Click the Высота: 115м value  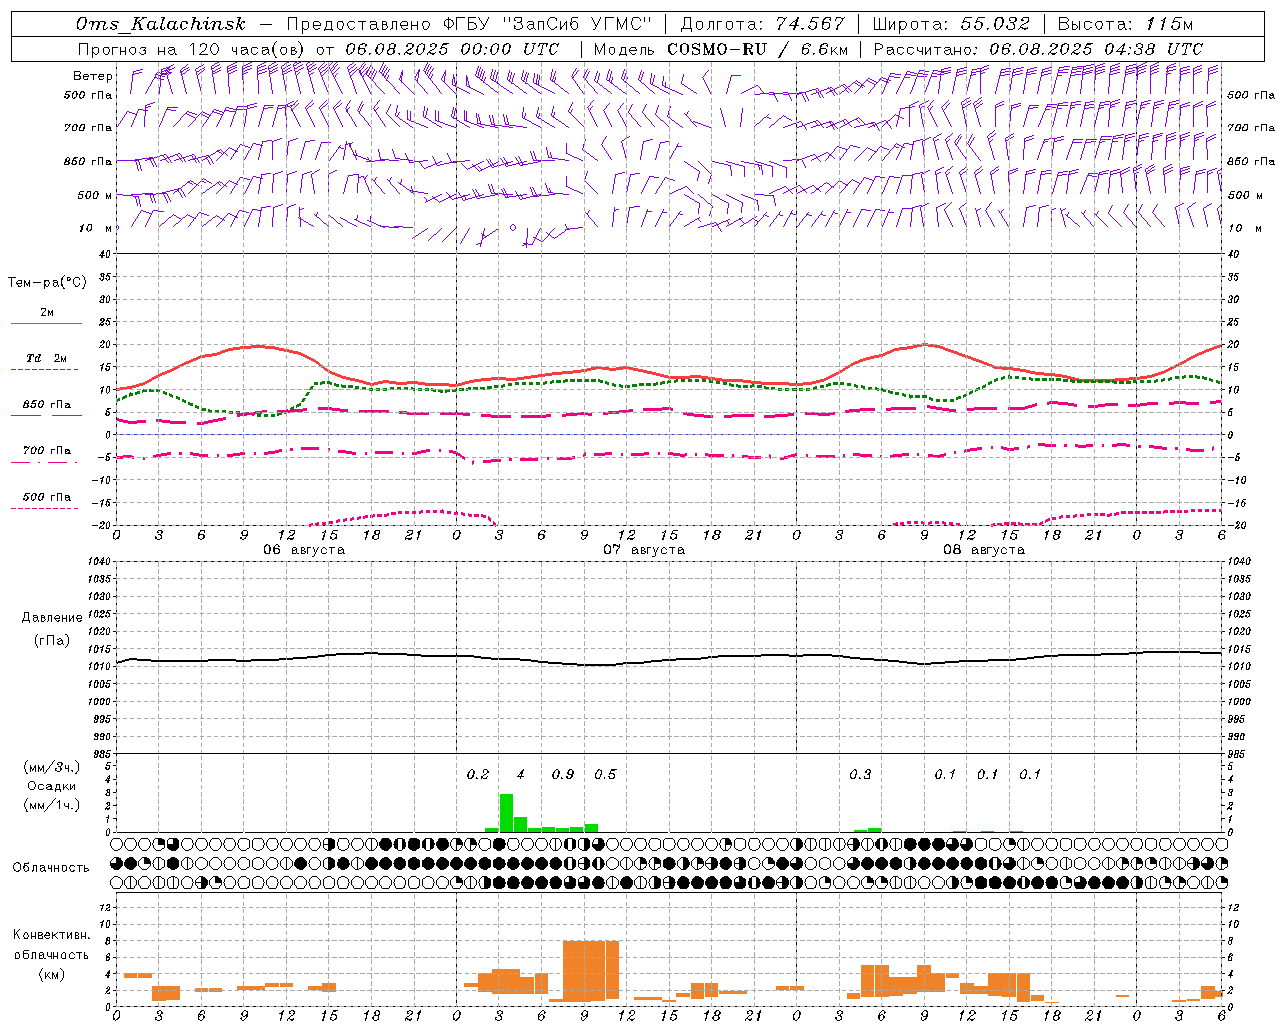1125,25
